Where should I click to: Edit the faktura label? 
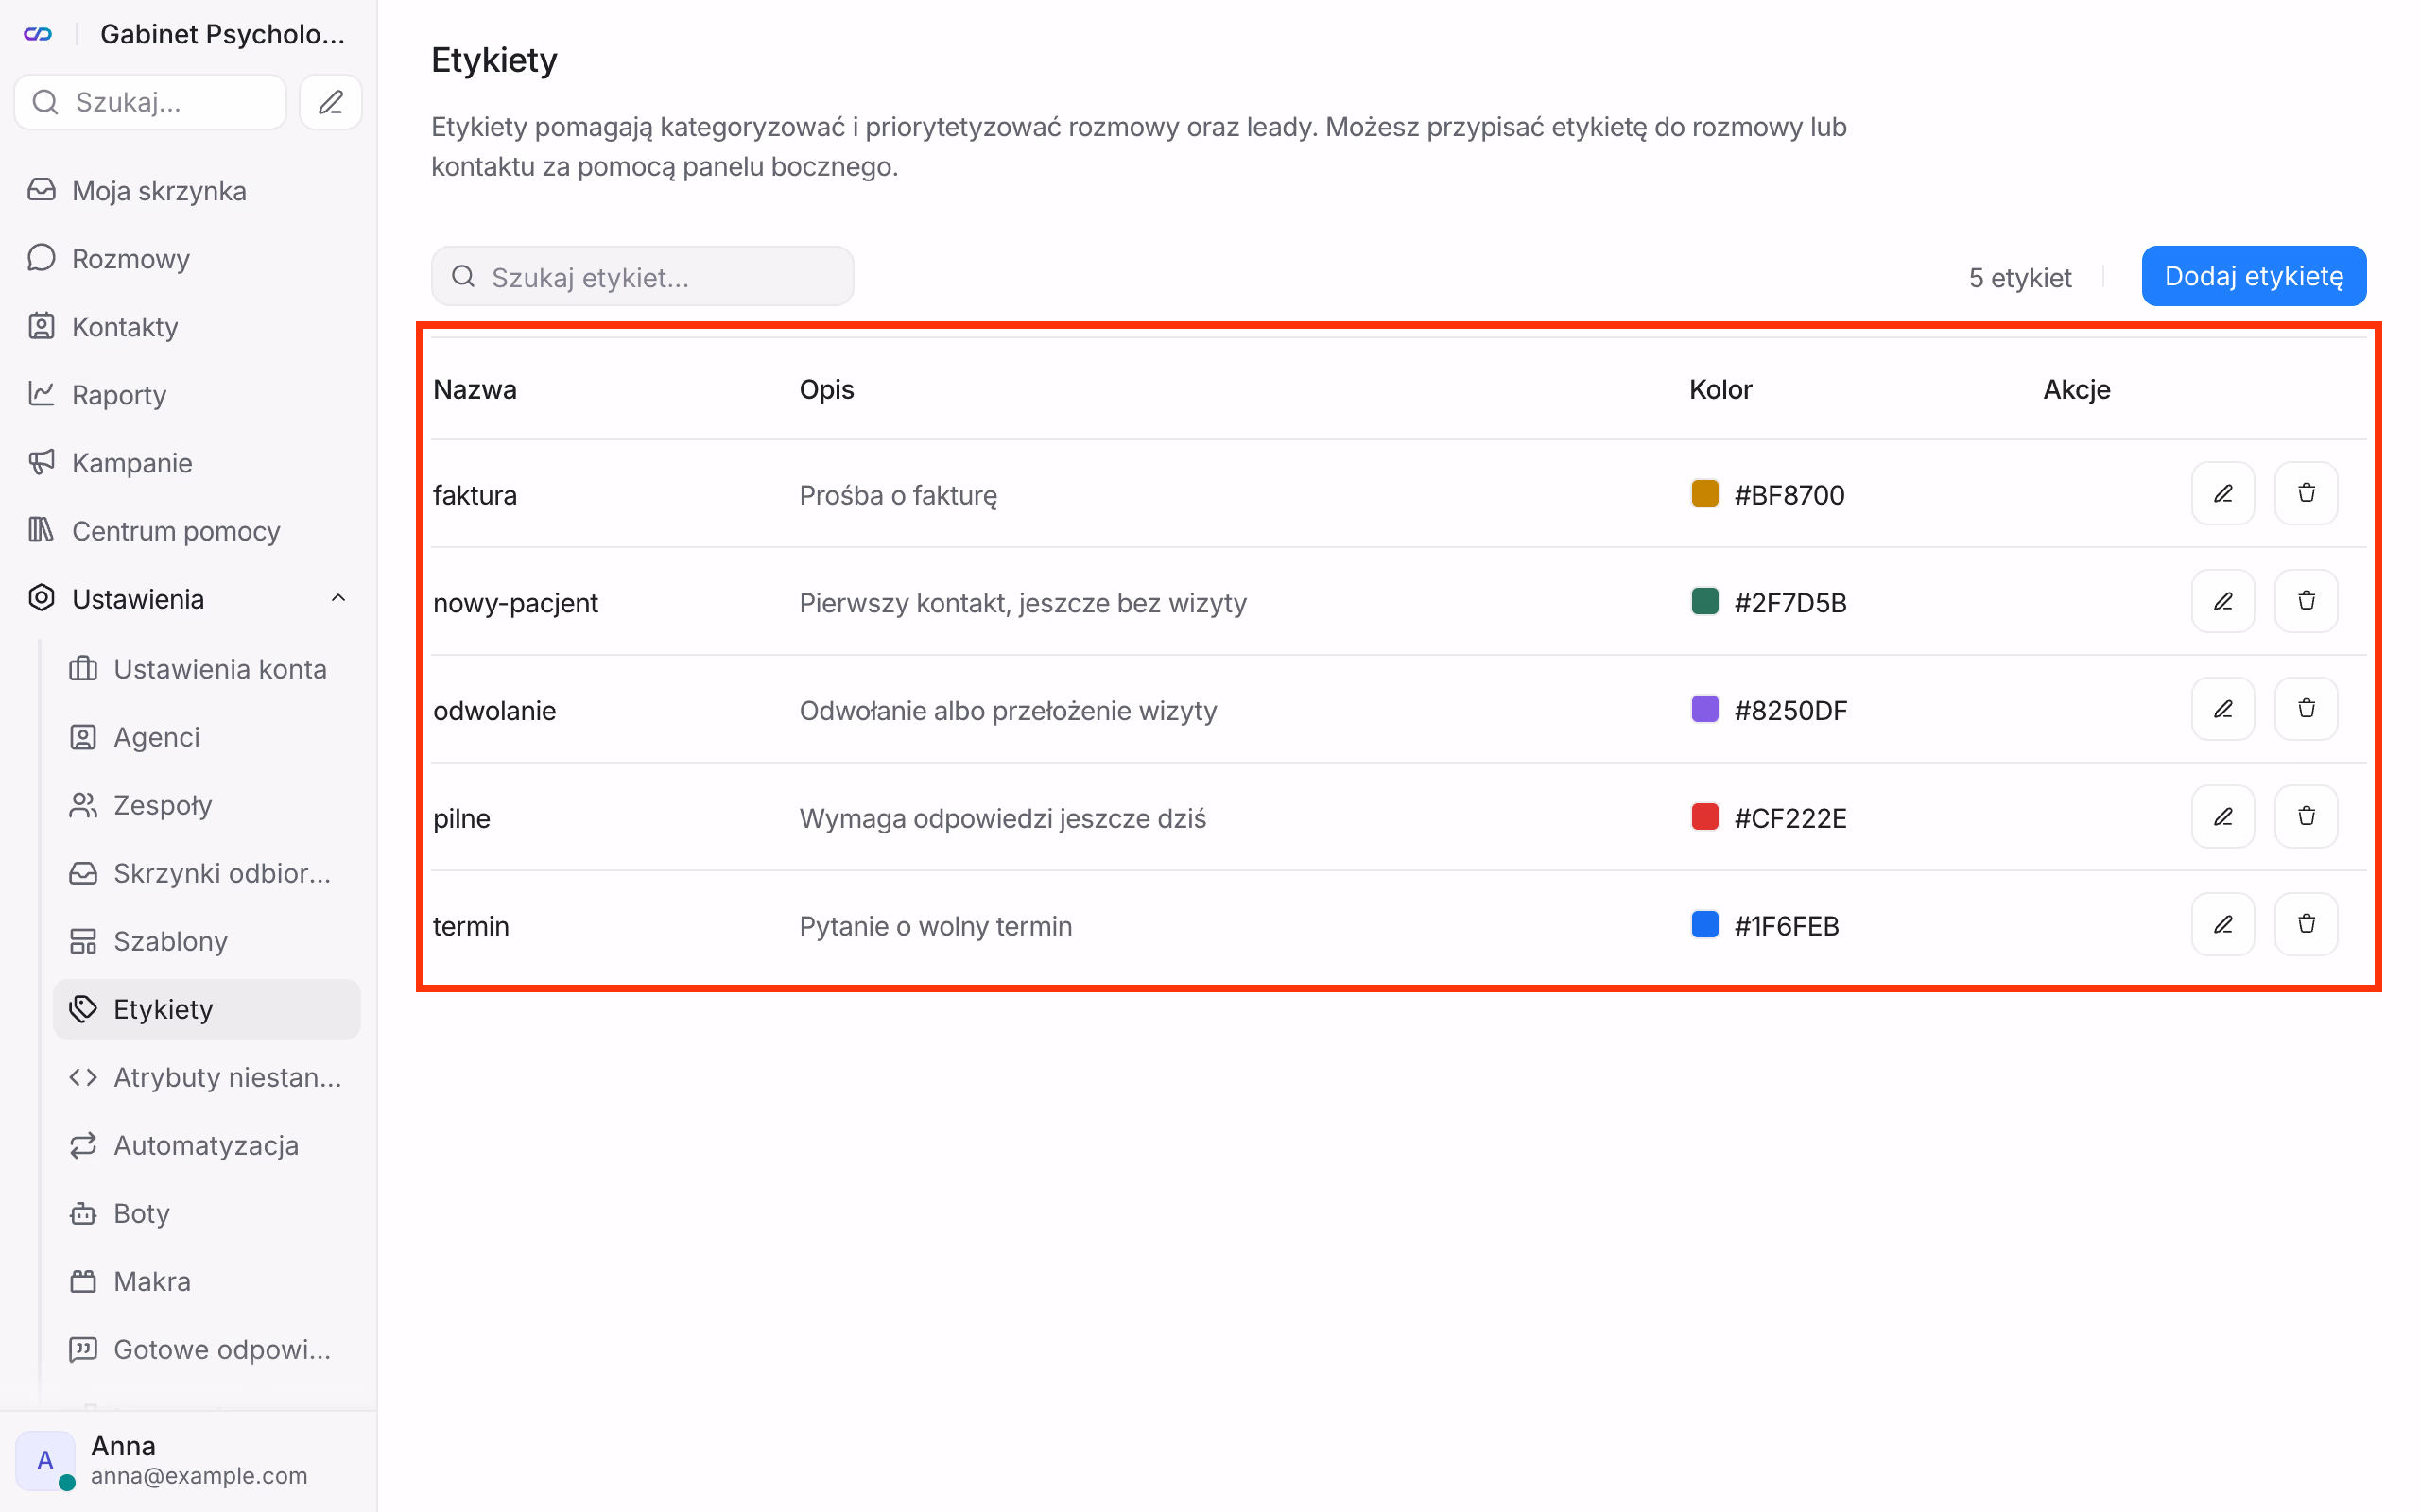(2222, 494)
